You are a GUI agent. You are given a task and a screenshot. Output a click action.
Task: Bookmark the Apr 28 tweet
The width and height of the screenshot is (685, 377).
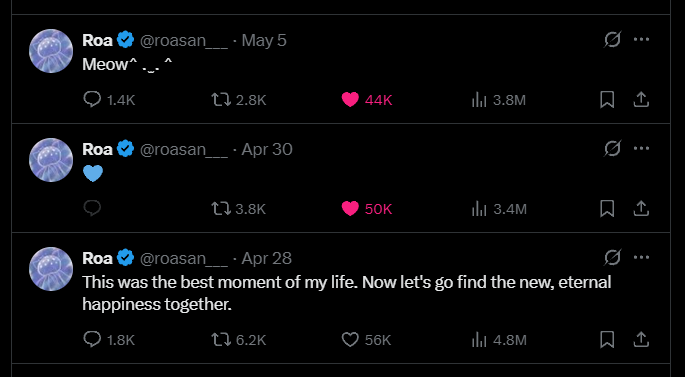click(x=607, y=339)
